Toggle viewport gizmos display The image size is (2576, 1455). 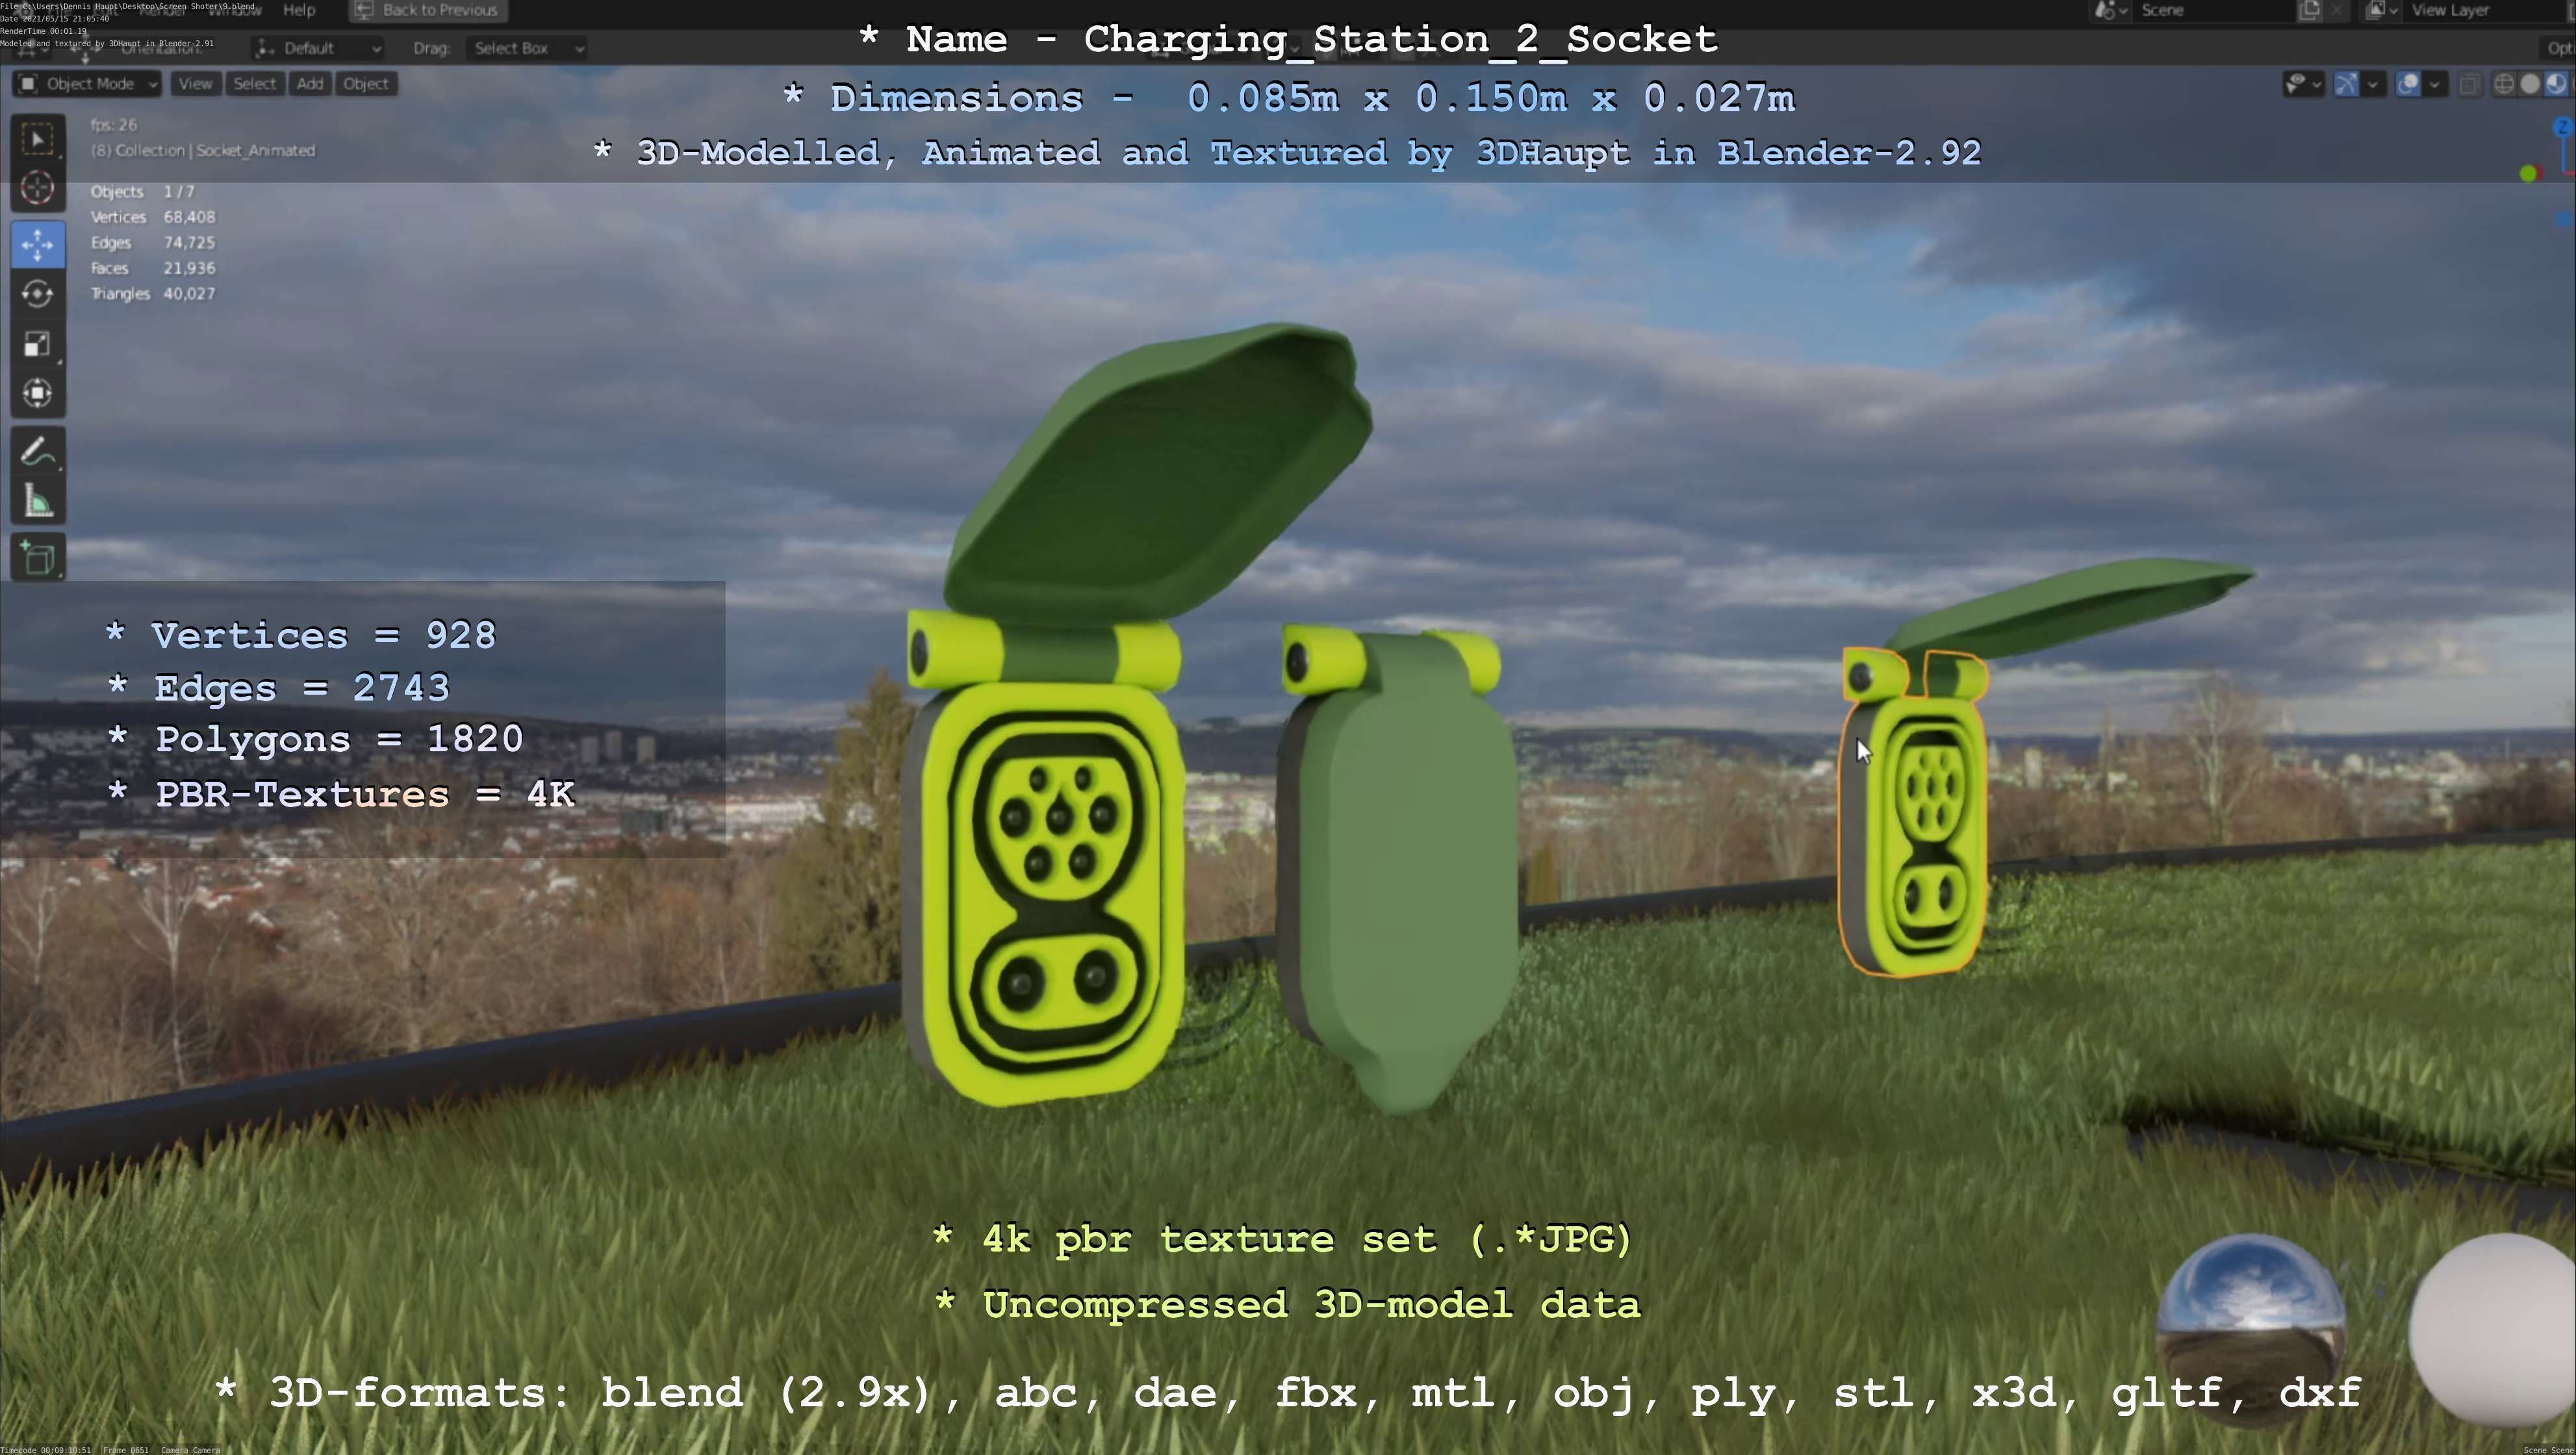click(x=2346, y=84)
